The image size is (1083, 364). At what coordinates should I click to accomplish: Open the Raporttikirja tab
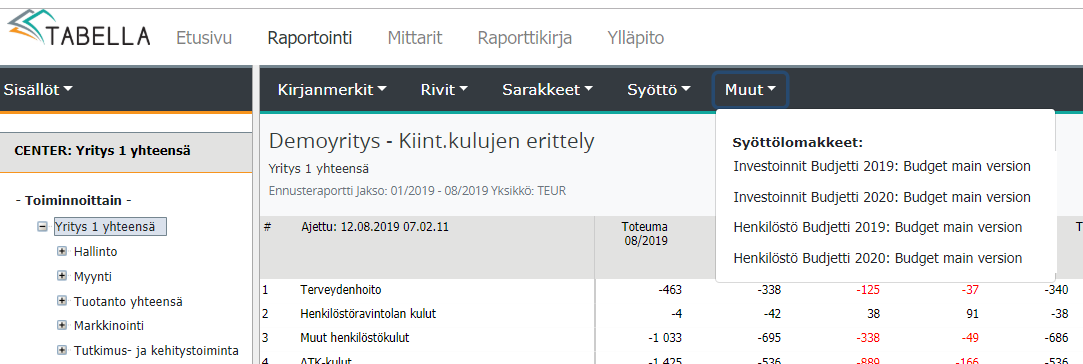(525, 38)
